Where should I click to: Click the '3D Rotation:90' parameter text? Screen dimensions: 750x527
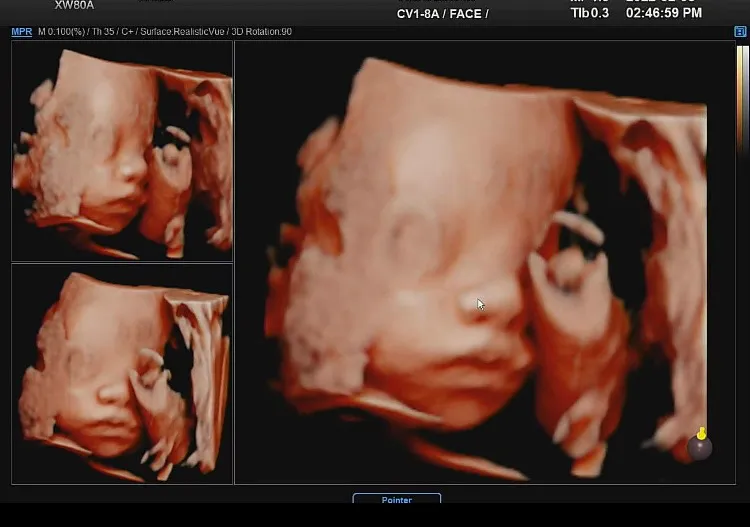tap(262, 32)
